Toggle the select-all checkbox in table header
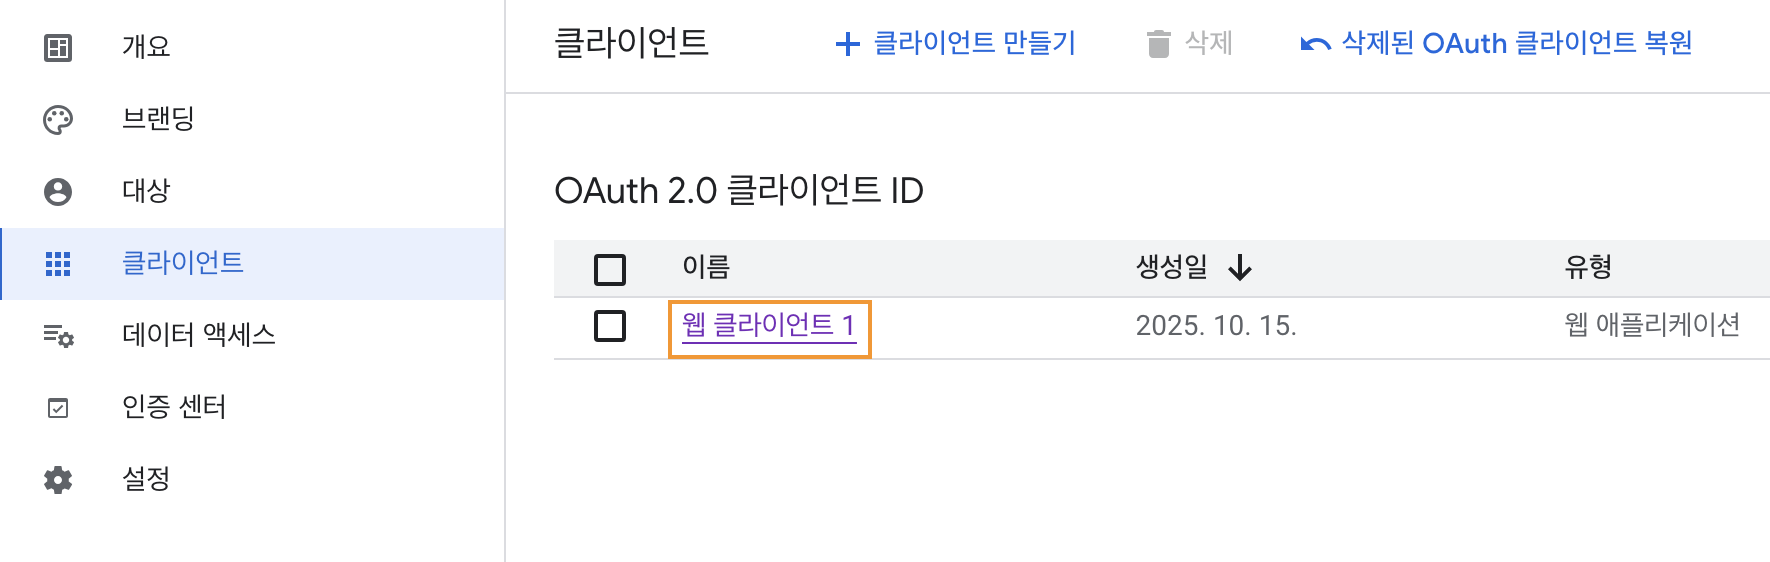The image size is (1770, 562). coord(610,269)
